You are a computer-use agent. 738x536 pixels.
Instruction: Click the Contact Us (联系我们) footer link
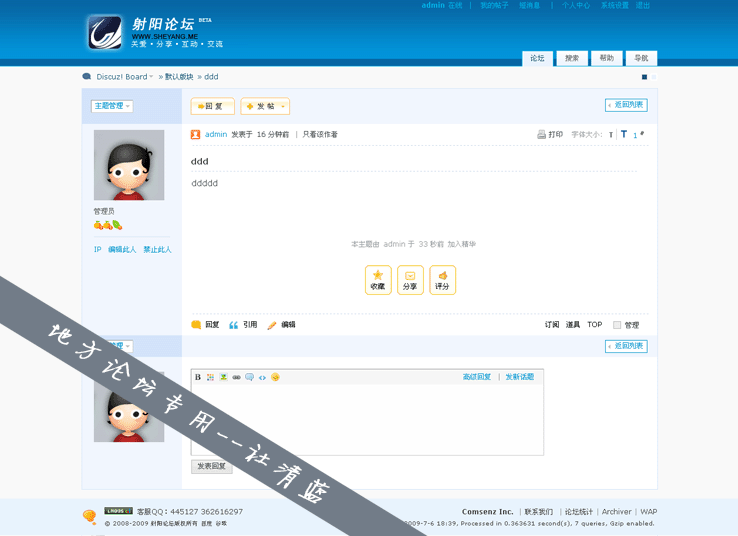point(539,512)
